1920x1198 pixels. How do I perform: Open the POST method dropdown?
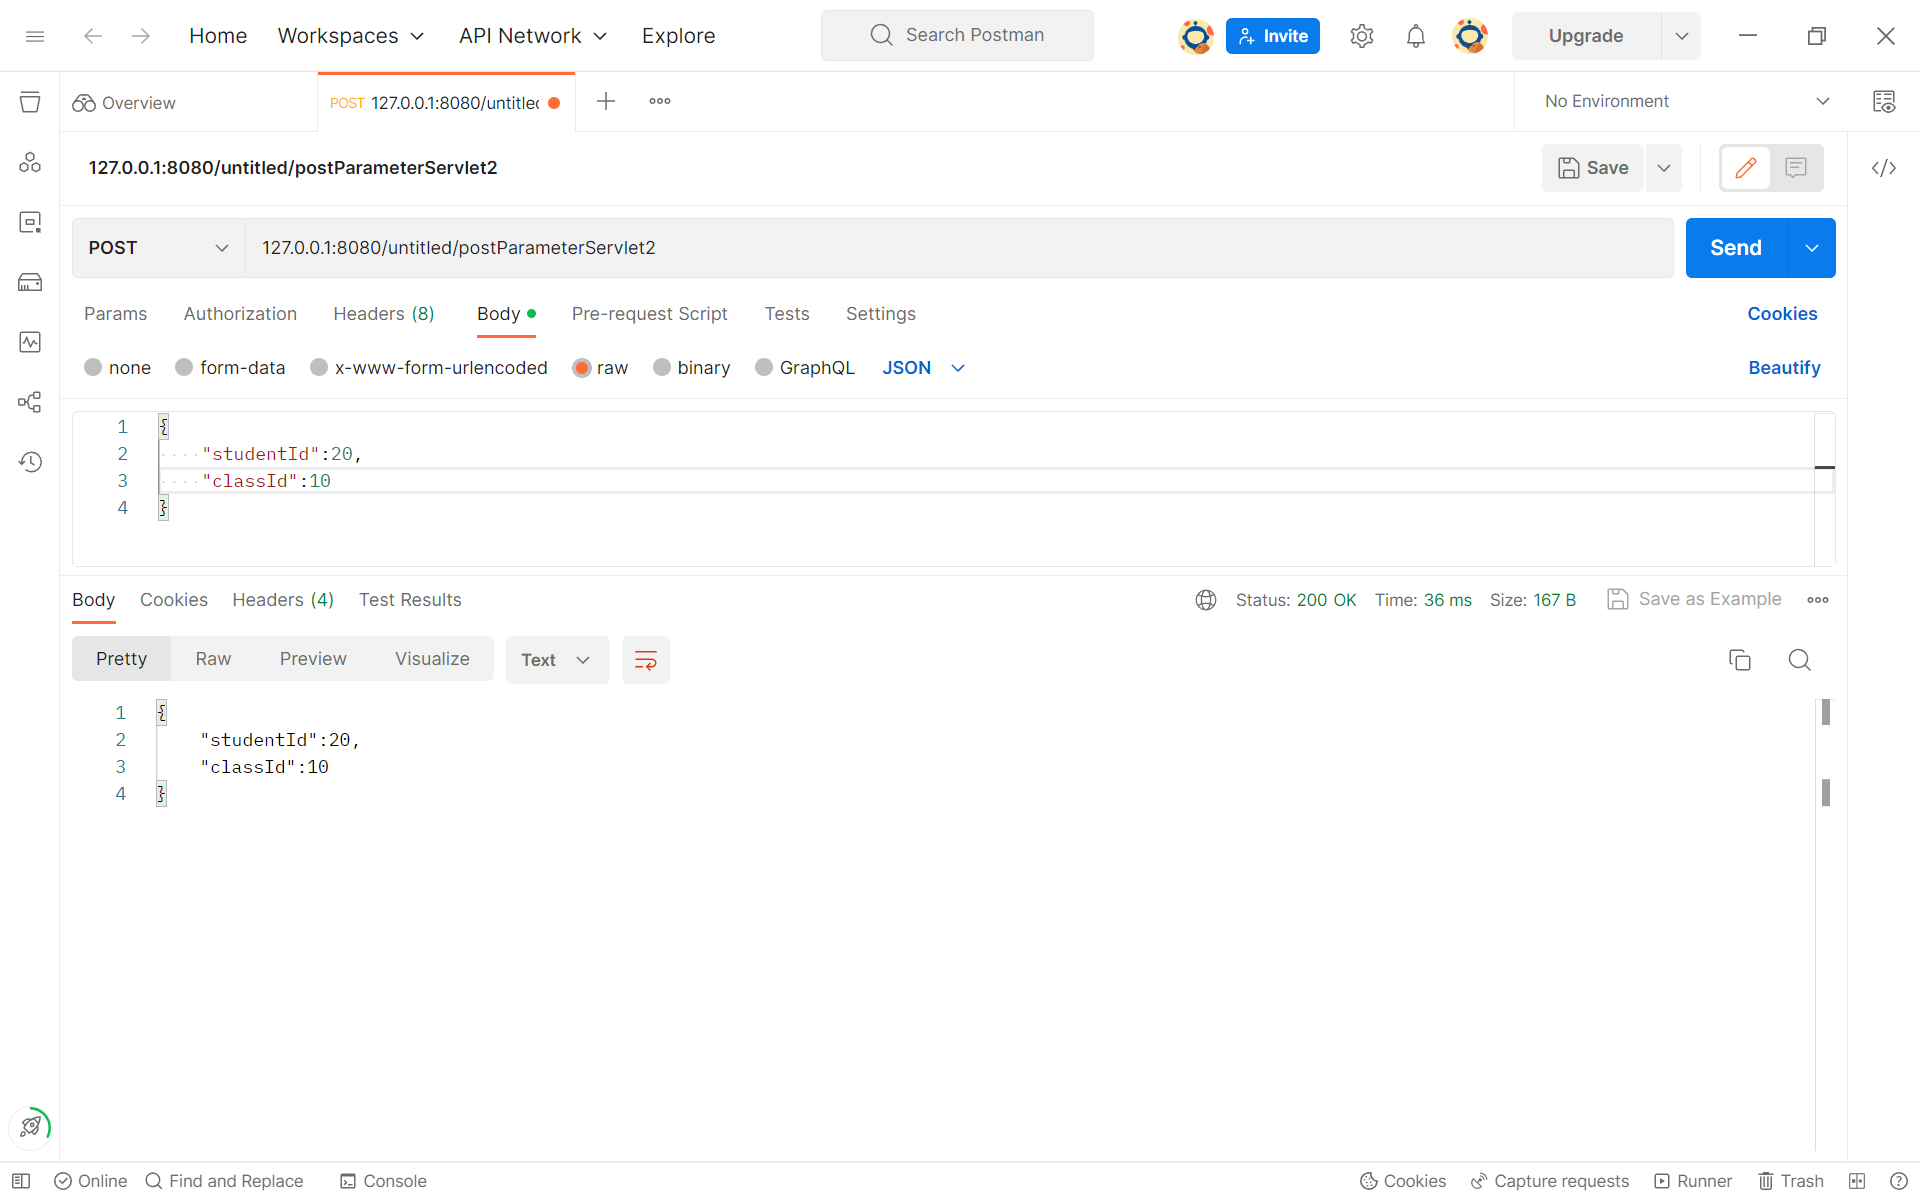tap(159, 248)
